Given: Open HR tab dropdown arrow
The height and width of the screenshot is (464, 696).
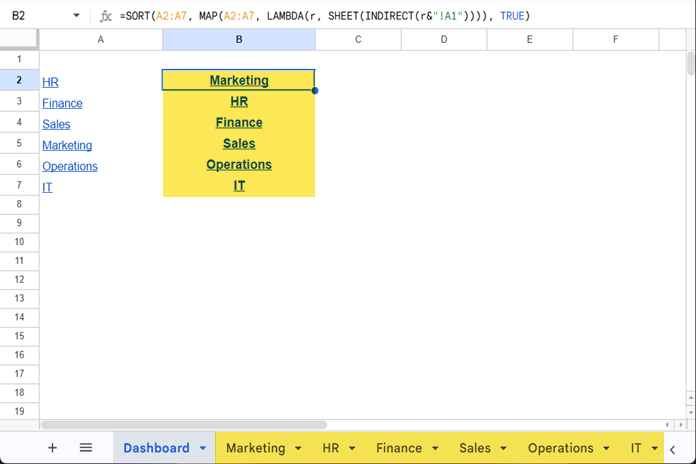Looking at the screenshot, I should 352,448.
